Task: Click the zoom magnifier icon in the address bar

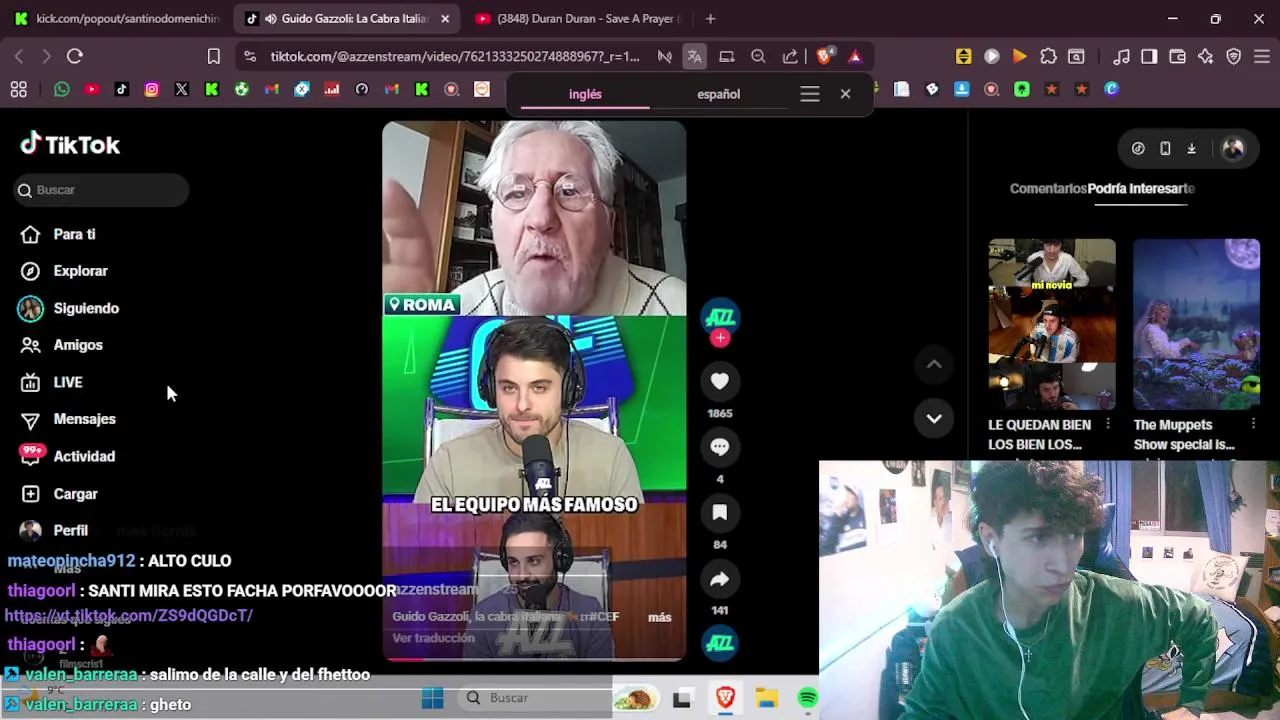Action: (758, 56)
